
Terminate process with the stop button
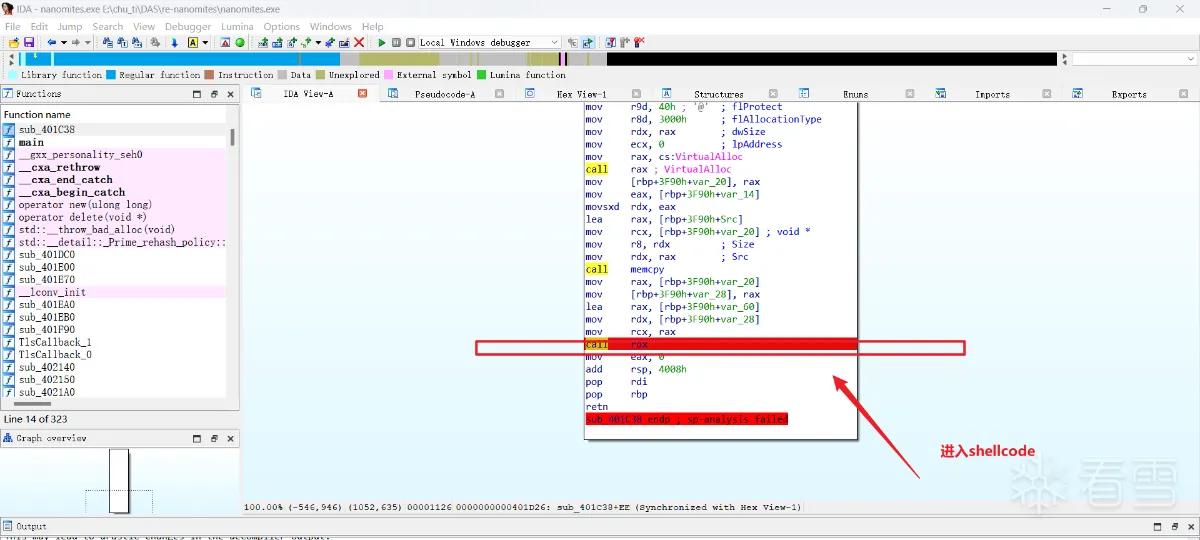pyautogui.click(x=410, y=43)
